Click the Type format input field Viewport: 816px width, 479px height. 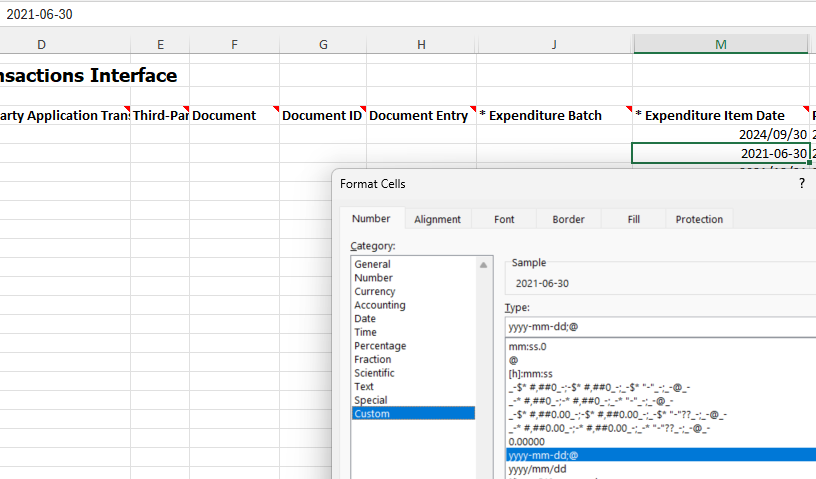[x=660, y=326]
